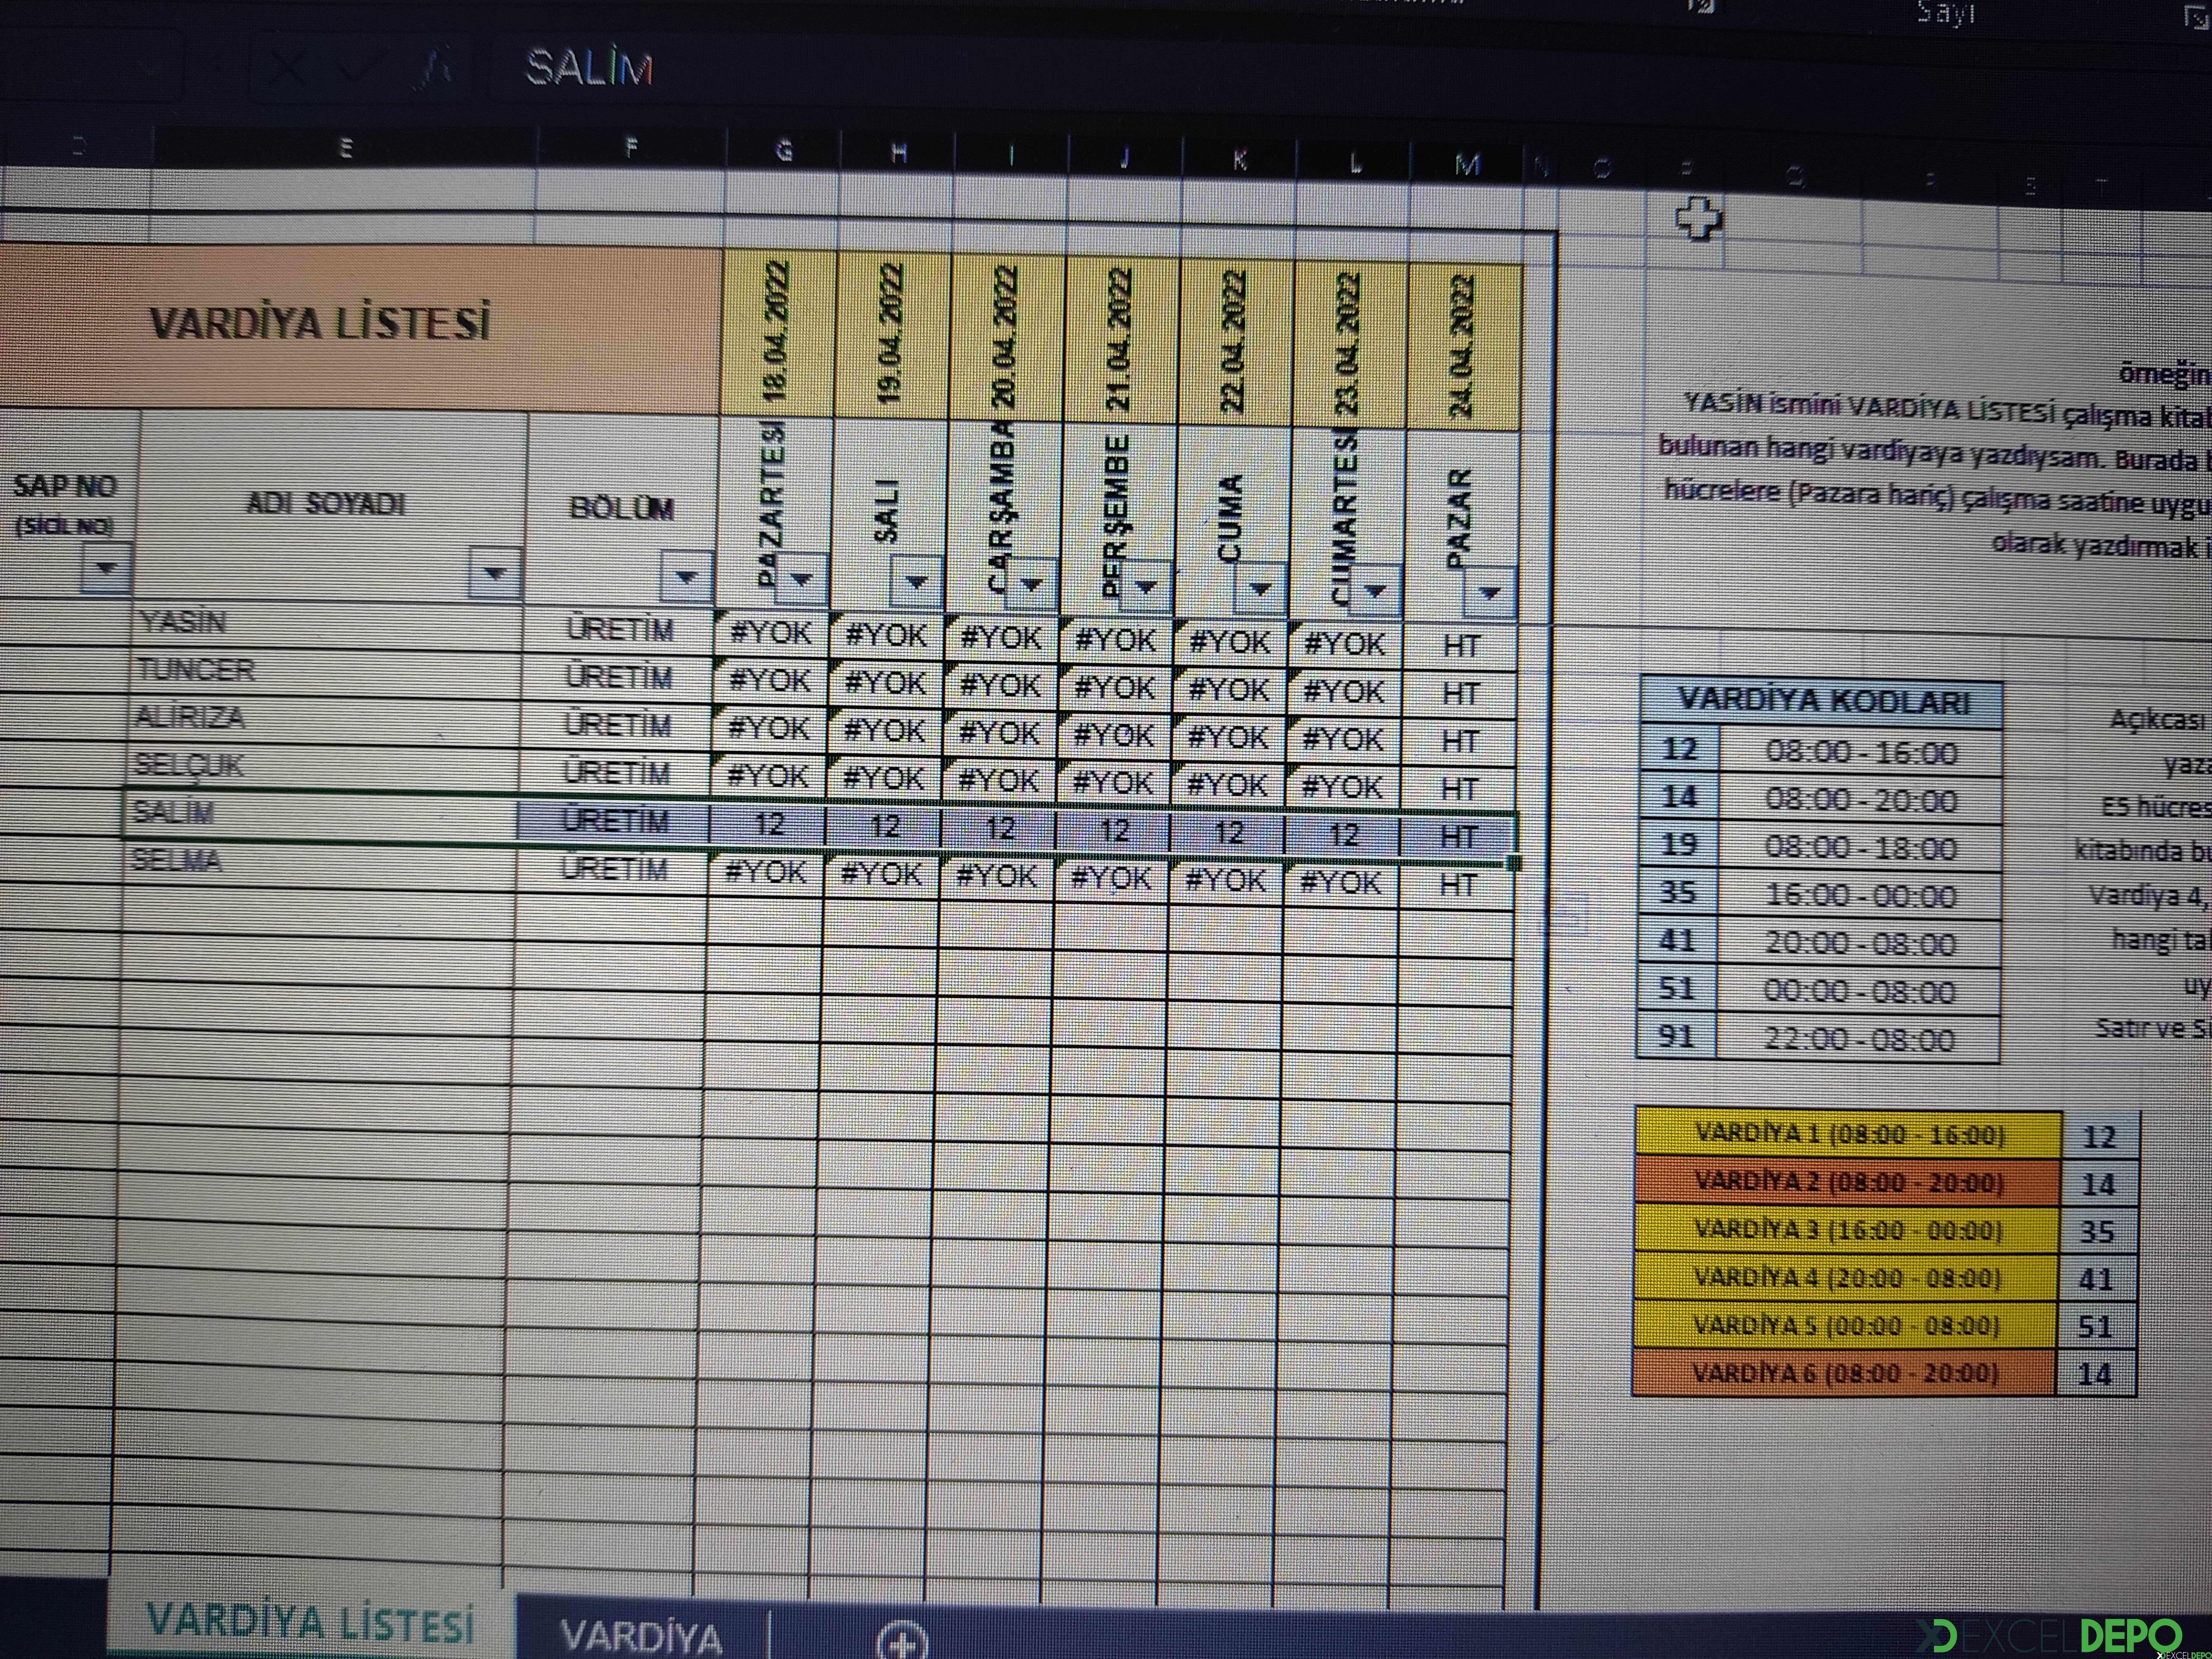This screenshot has width=2212, height=1659.
Task: Open the BÖLÜM filter dropdown
Action: click(x=686, y=577)
